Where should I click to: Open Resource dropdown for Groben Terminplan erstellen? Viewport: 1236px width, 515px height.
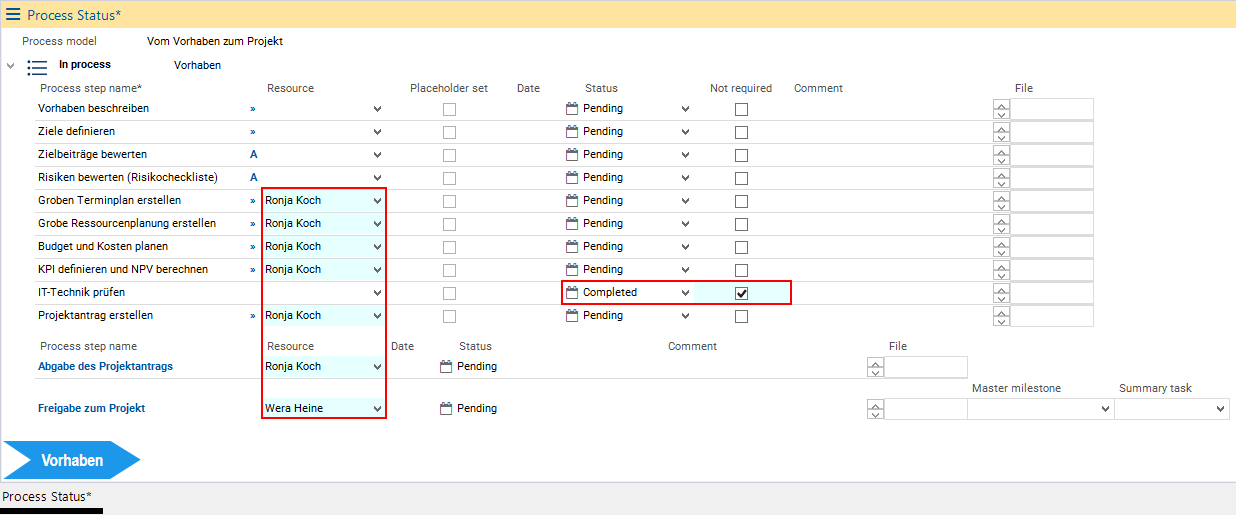377,200
